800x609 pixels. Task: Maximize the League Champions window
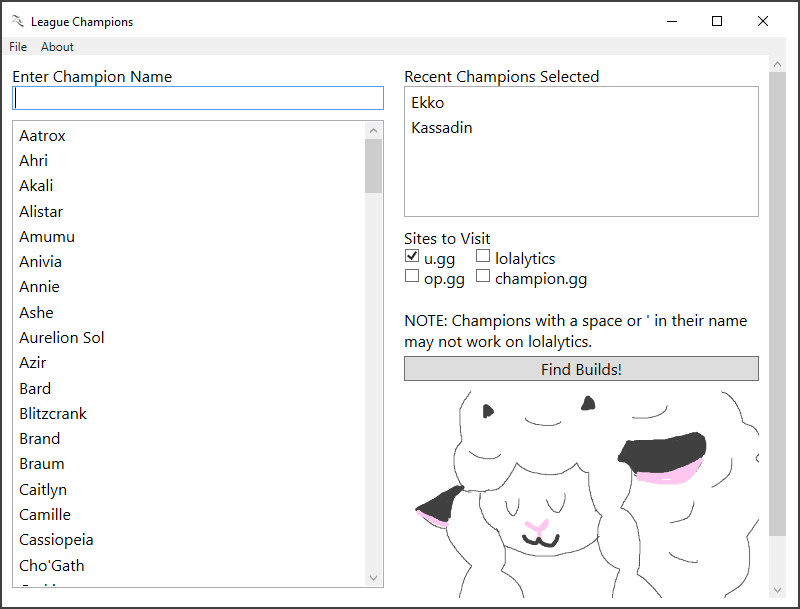pos(717,21)
